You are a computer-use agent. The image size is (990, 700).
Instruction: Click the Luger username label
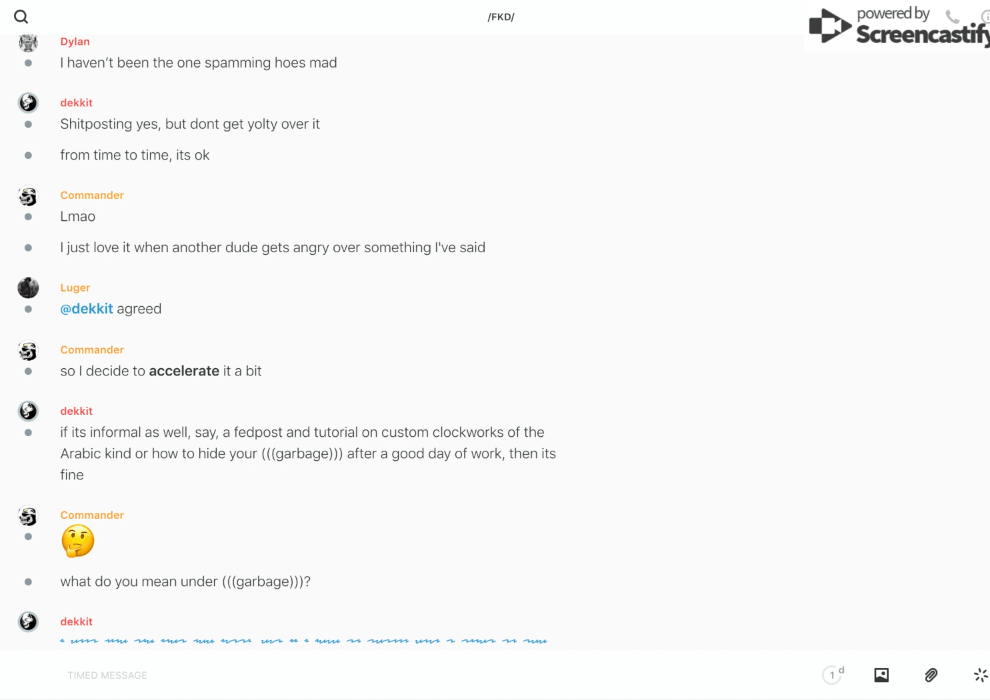(75, 288)
